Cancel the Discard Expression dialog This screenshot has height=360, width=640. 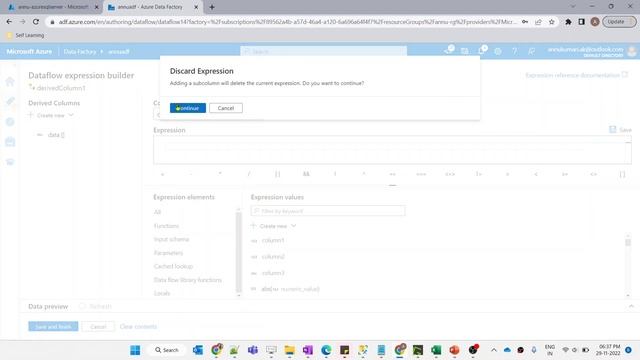(x=226, y=108)
